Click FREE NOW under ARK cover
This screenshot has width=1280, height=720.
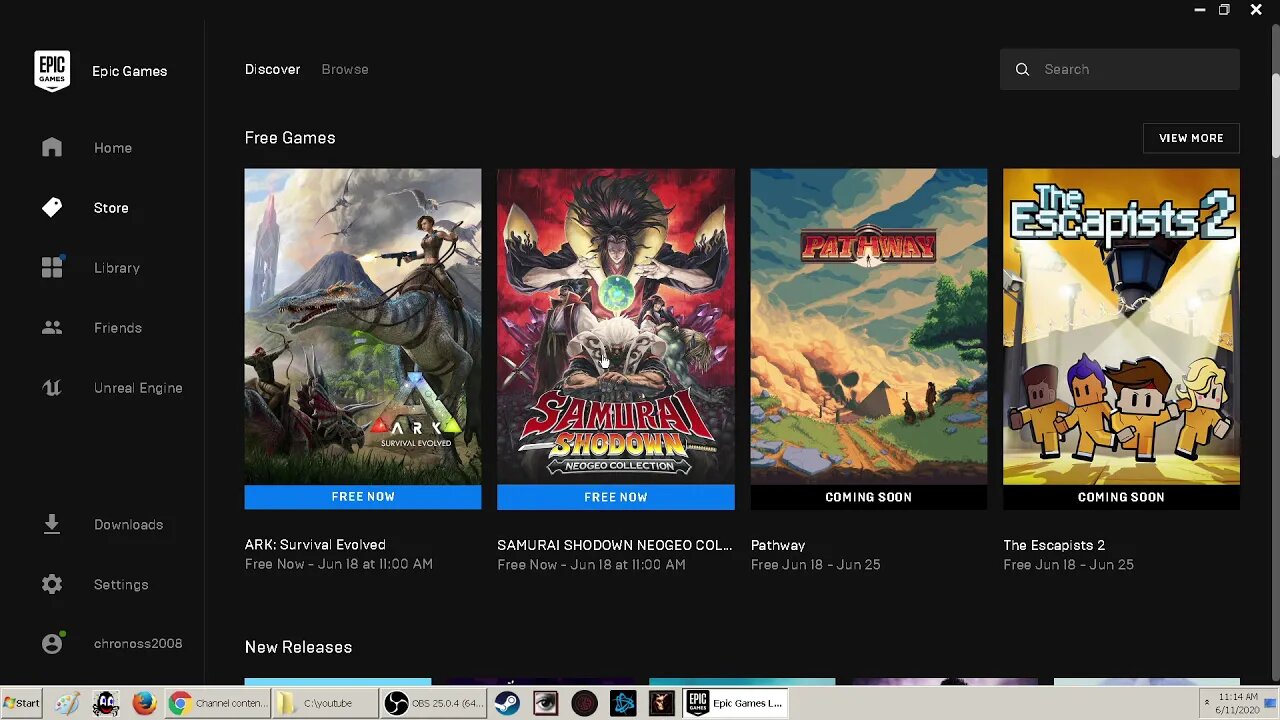click(363, 497)
